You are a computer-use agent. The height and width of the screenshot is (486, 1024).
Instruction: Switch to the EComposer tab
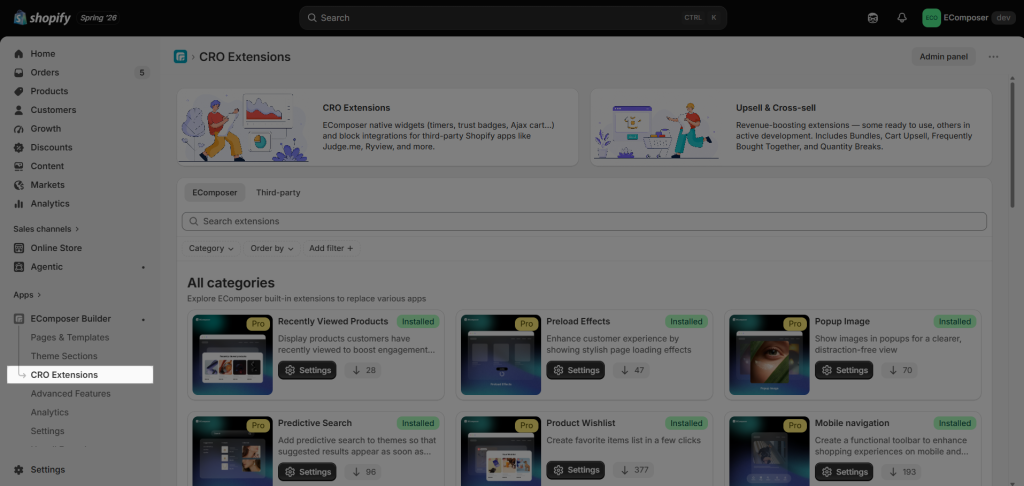[215, 193]
